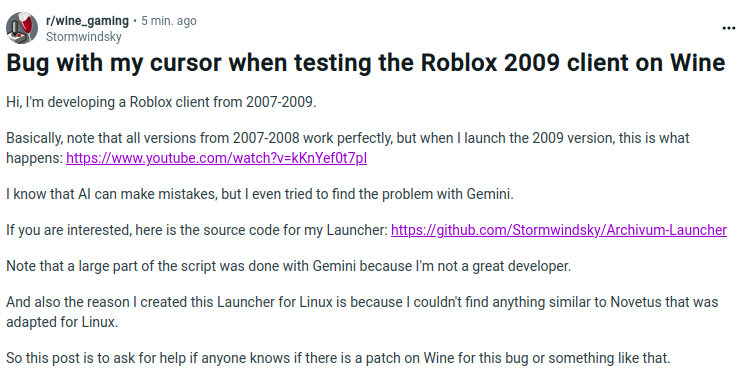Follow the YouTube watch video link
Image resolution: width=755 pixels, height=383 pixels.
(x=216, y=158)
